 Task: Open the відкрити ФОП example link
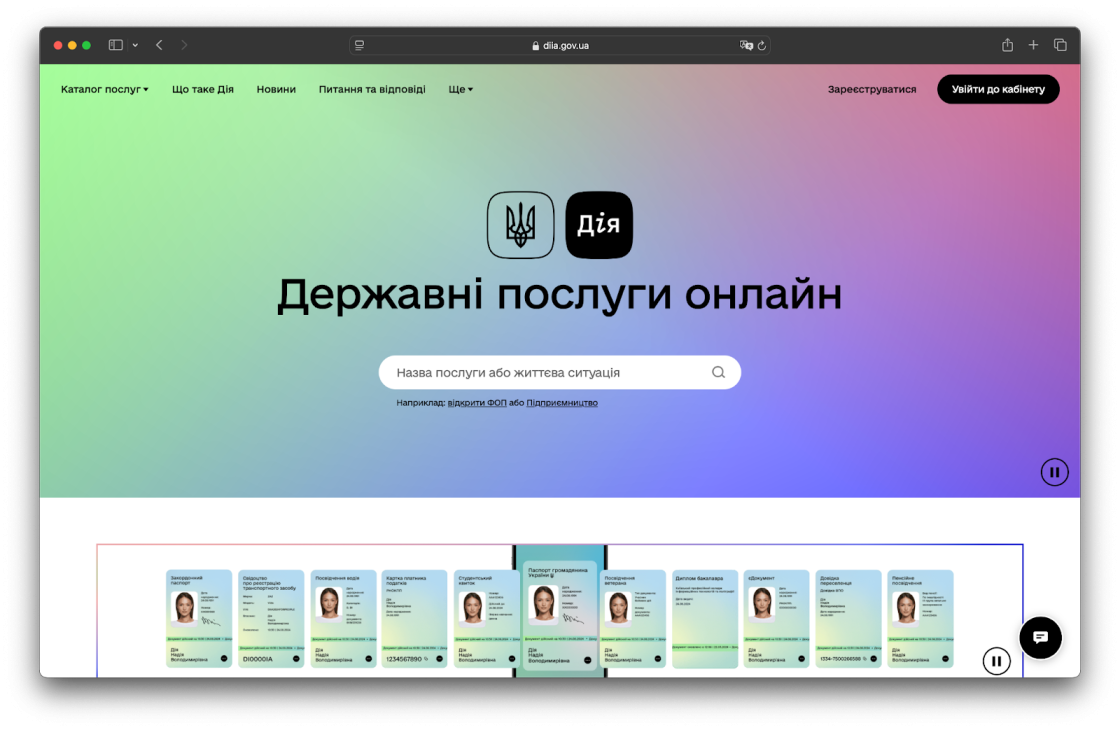coord(477,403)
